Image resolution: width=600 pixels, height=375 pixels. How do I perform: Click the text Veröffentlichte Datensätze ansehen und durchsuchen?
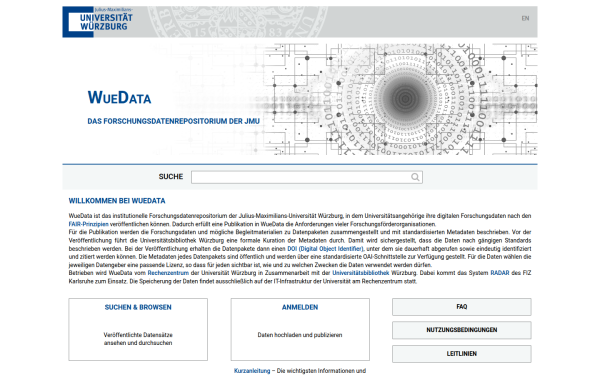[x=138, y=339]
